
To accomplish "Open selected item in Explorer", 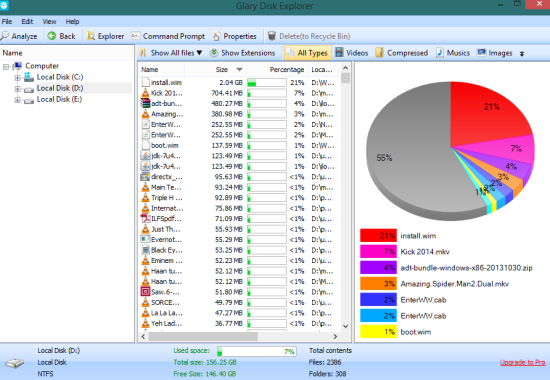I will [x=105, y=36].
